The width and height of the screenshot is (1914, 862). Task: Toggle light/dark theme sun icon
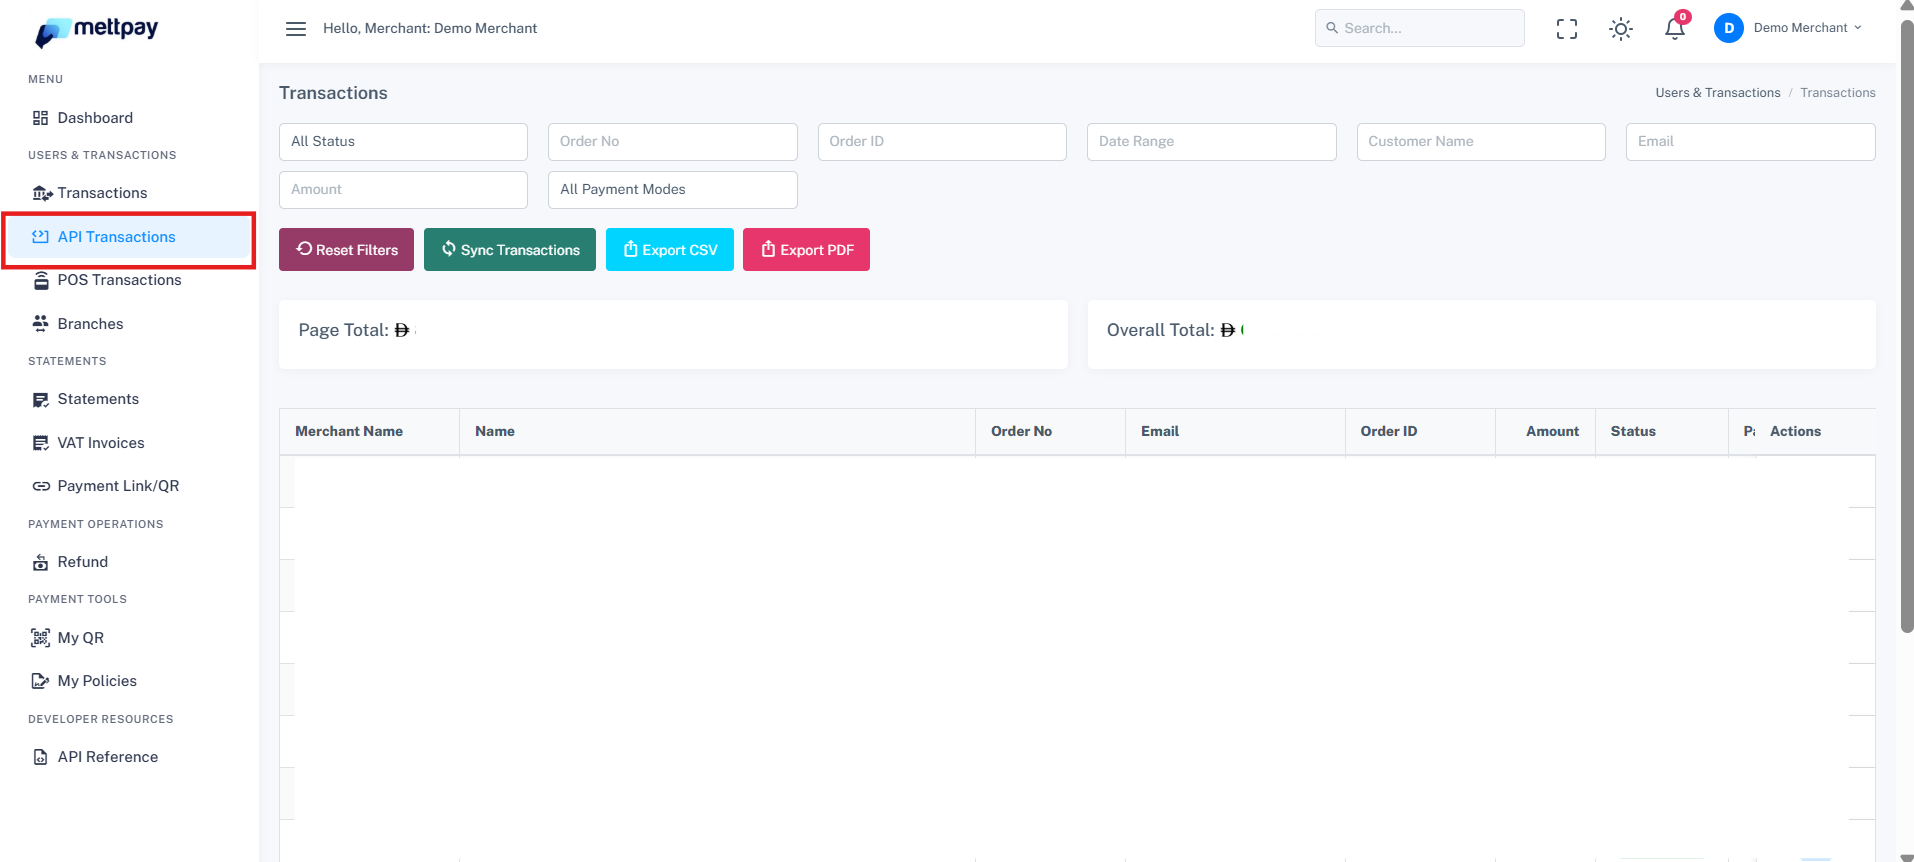1621,29
